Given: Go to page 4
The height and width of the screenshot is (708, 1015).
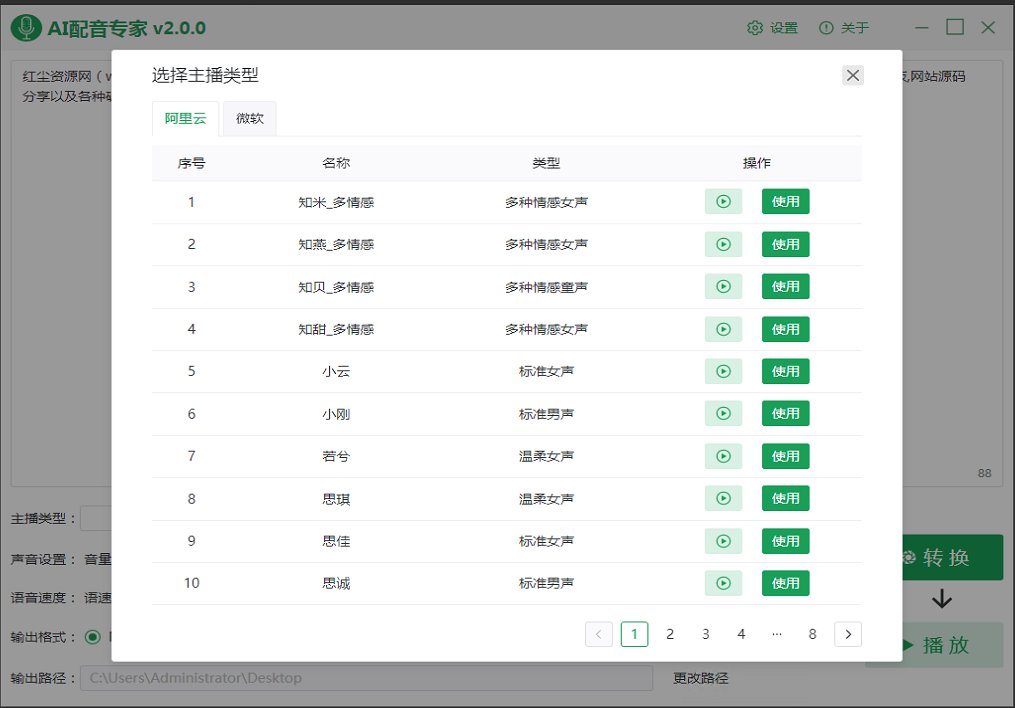Looking at the screenshot, I should tap(741, 634).
